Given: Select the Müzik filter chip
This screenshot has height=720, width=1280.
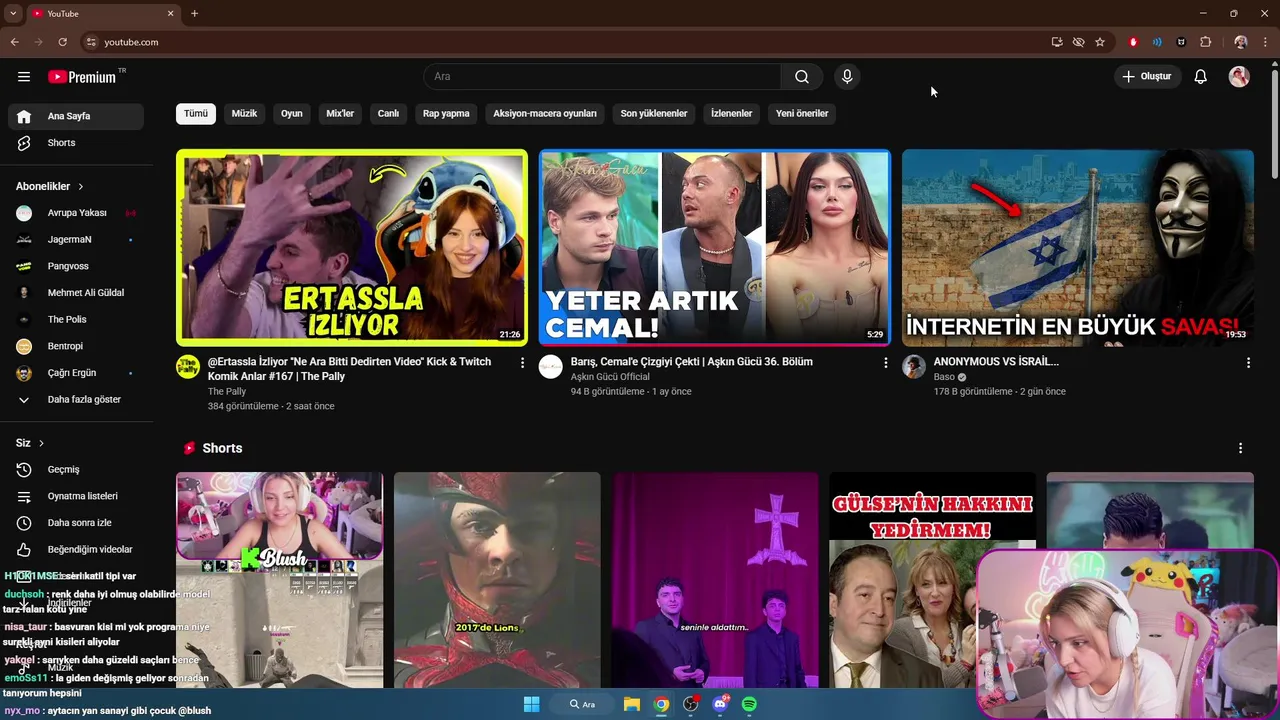Looking at the screenshot, I should (244, 113).
